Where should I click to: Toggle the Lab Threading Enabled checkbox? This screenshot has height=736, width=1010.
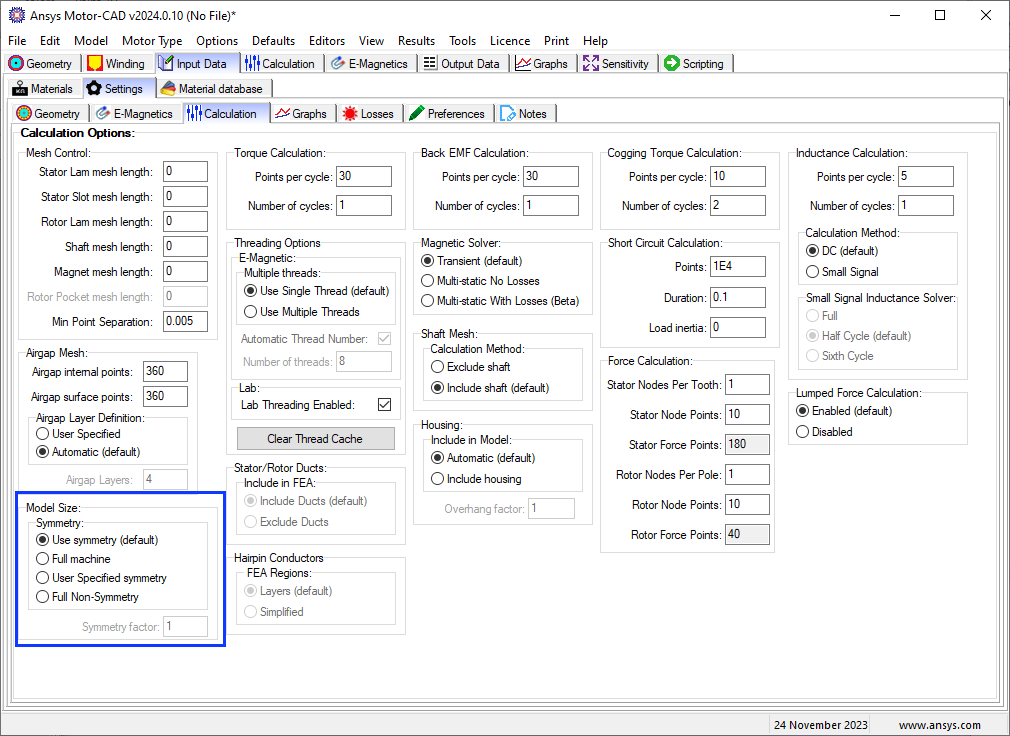click(384, 405)
